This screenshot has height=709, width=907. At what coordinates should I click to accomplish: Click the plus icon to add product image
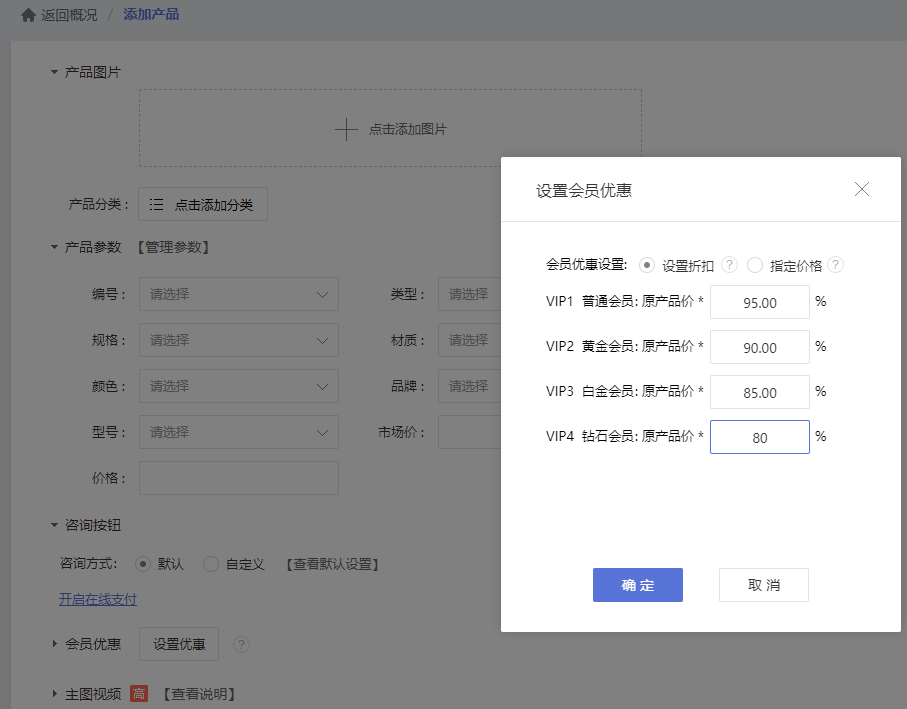pyautogui.click(x=345, y=129)
